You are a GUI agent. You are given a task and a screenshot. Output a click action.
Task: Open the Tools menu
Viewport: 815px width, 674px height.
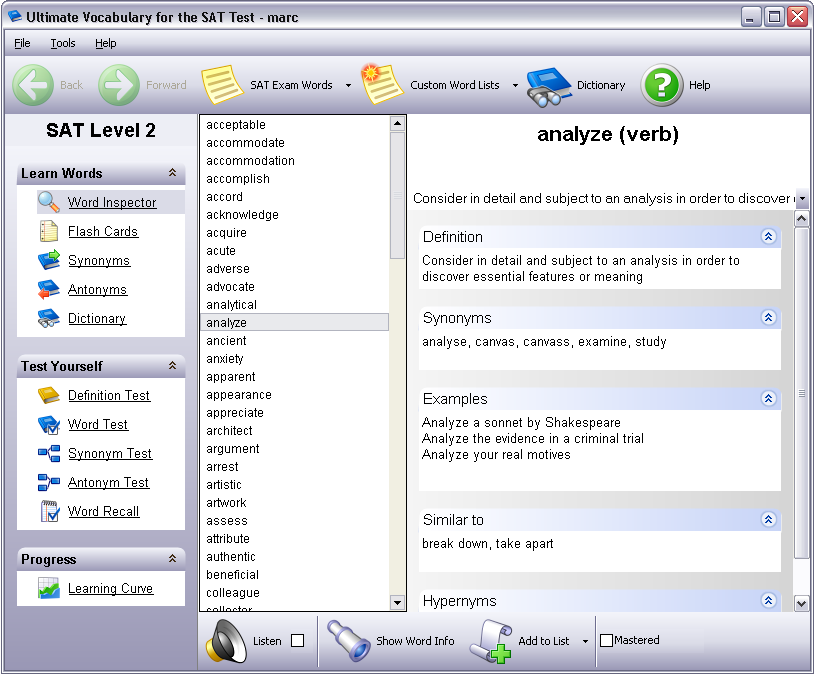click(63, 43)
